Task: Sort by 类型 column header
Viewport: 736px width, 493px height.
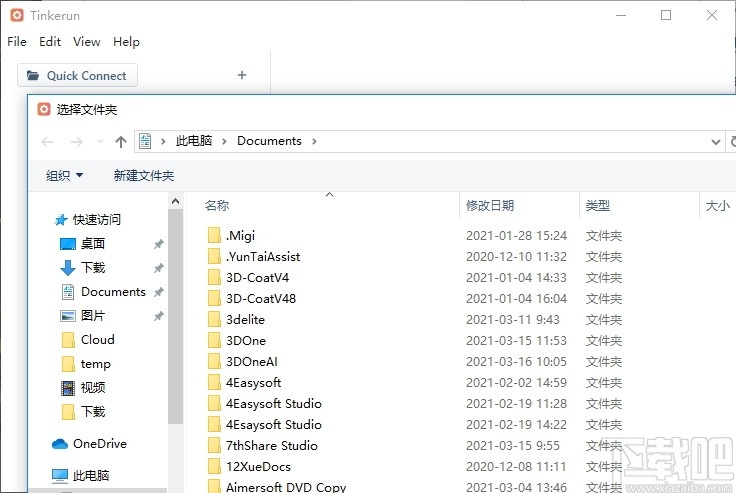Action: tap(598, 205)
